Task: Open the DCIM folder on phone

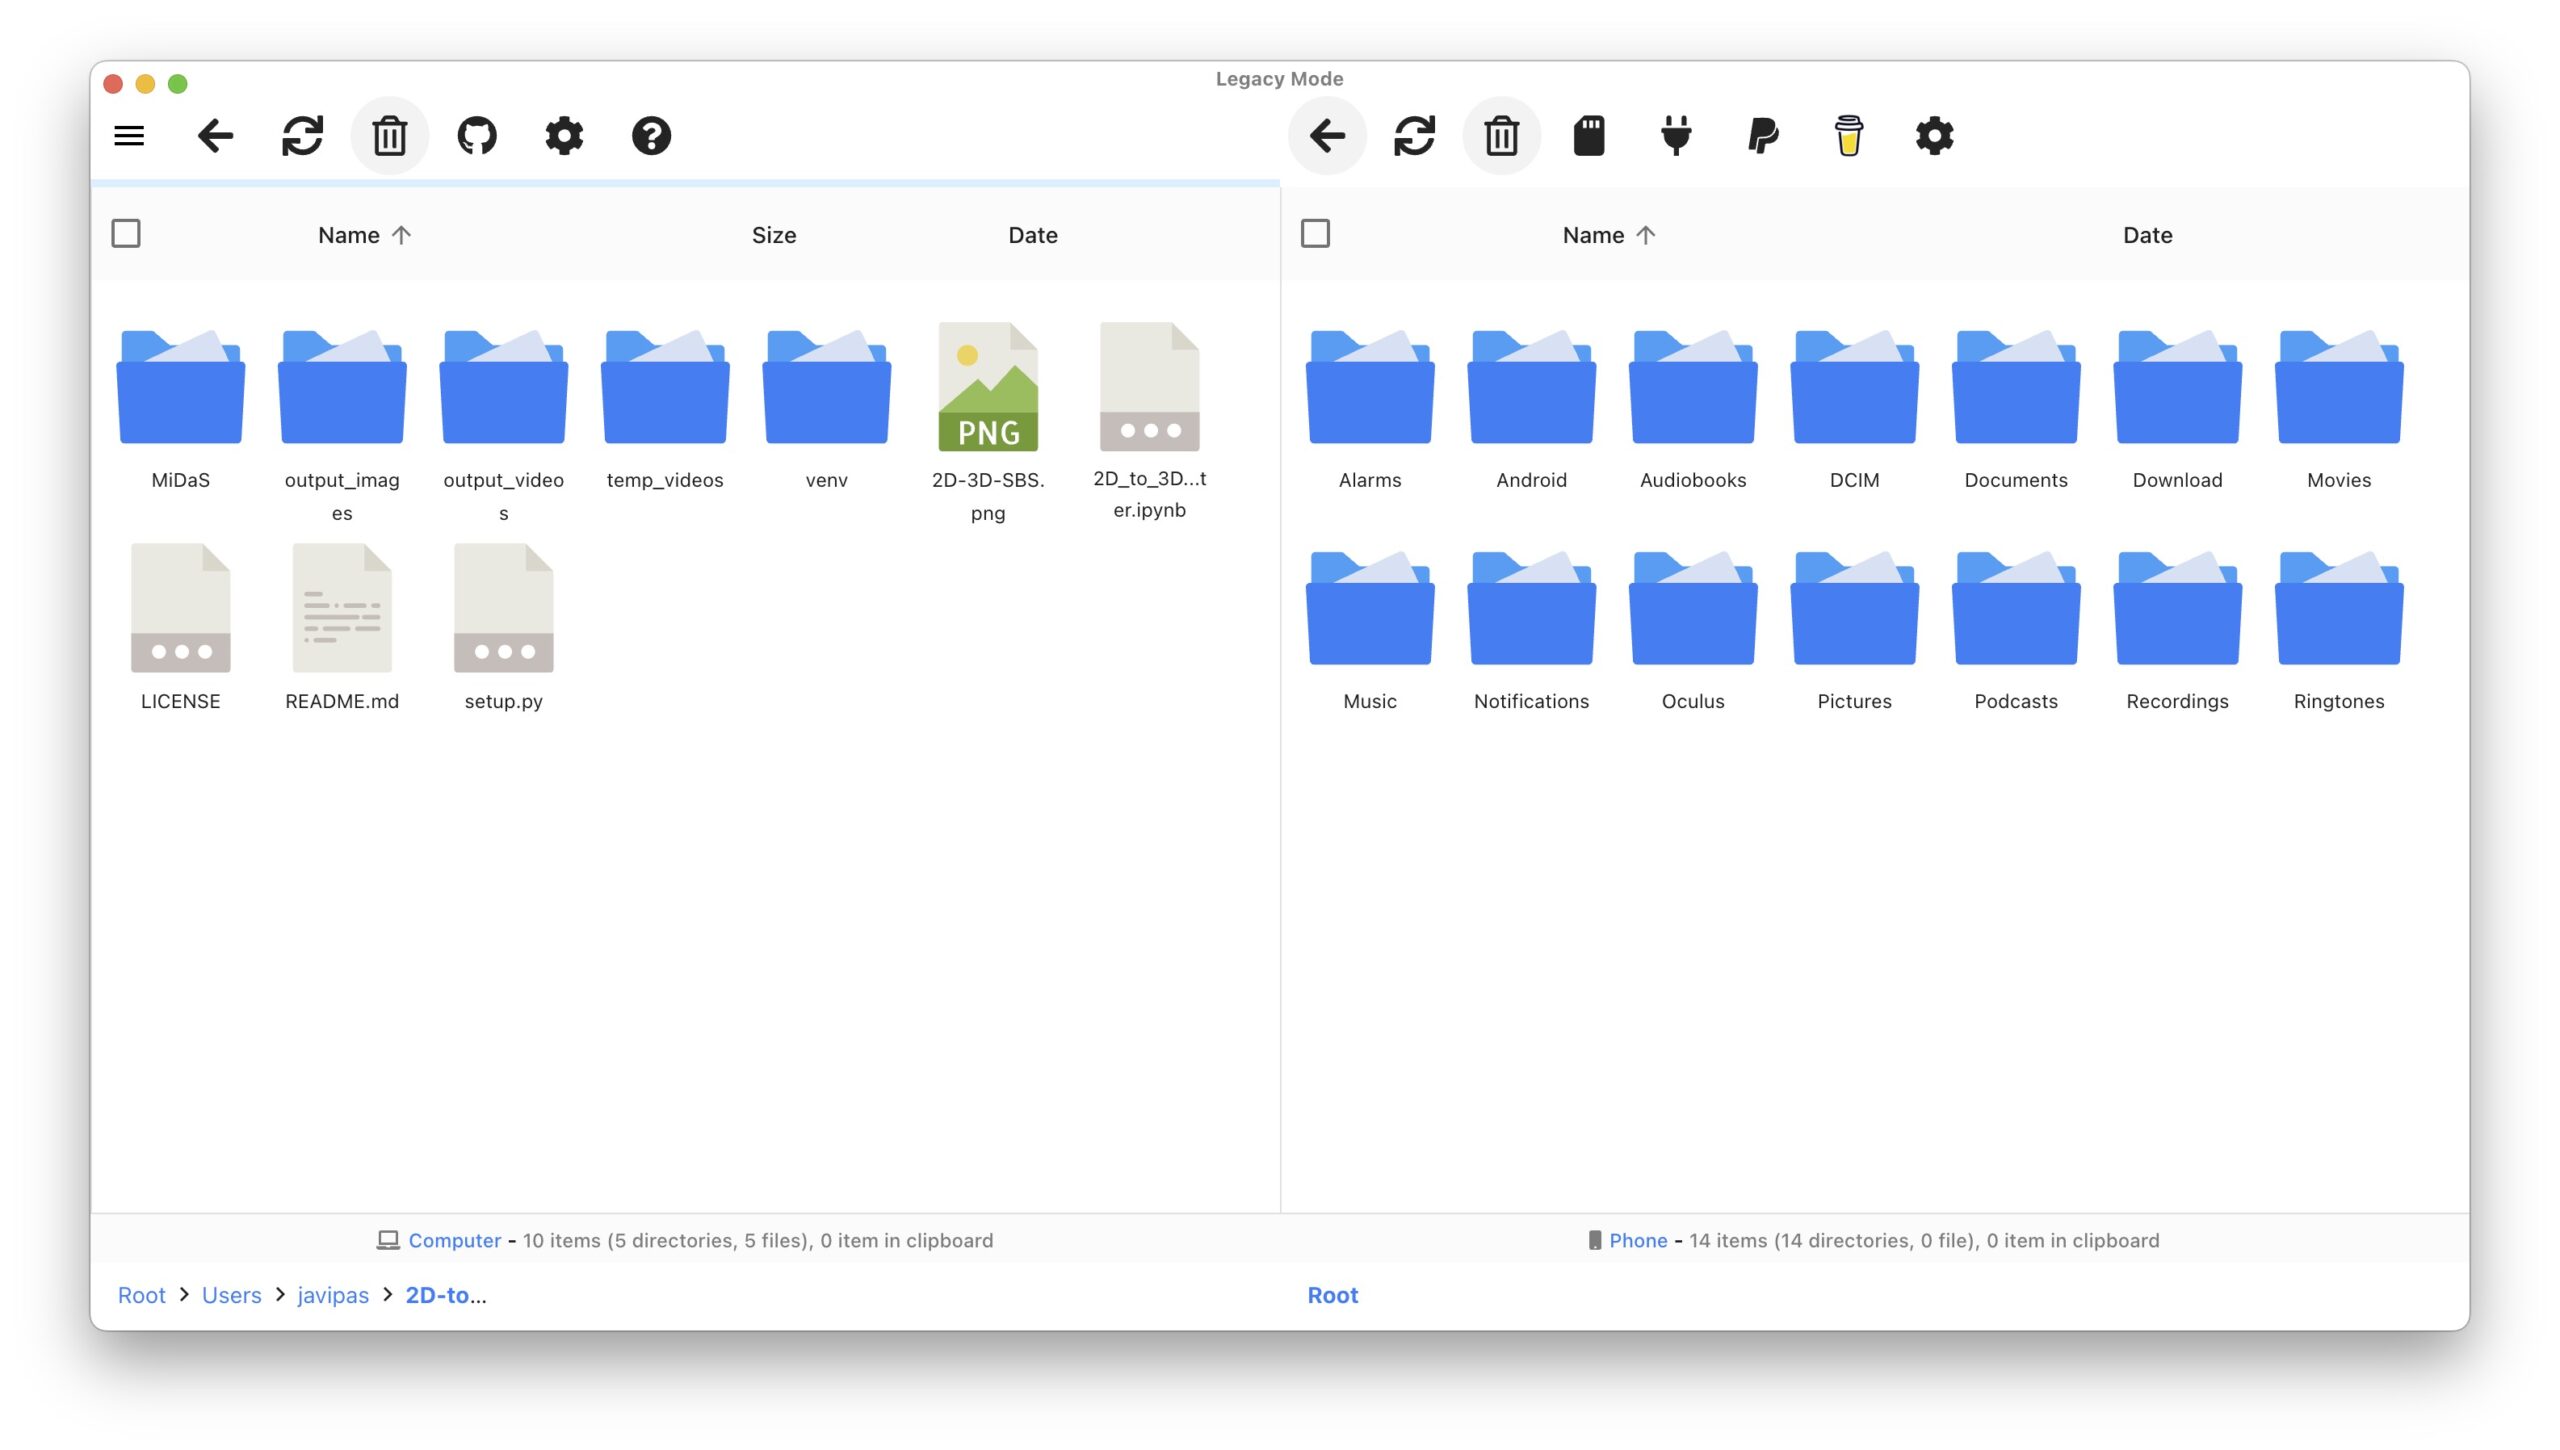Action: 1853,390
